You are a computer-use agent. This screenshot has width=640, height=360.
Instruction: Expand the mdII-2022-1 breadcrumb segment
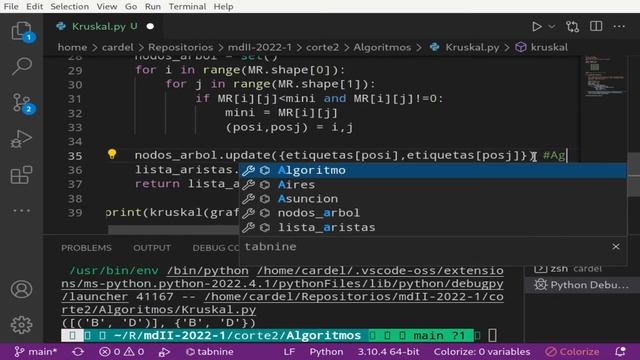coord(260,47)
